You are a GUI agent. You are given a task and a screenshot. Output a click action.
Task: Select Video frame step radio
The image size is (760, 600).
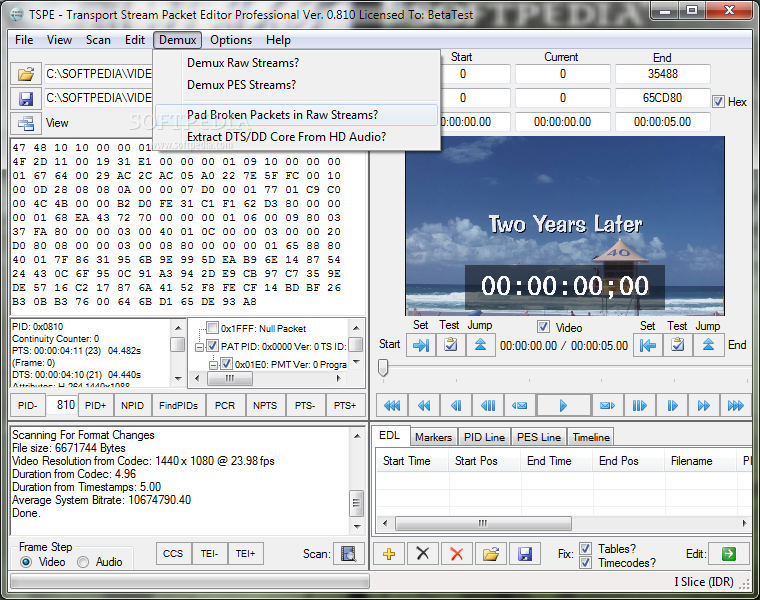[26, 562]
